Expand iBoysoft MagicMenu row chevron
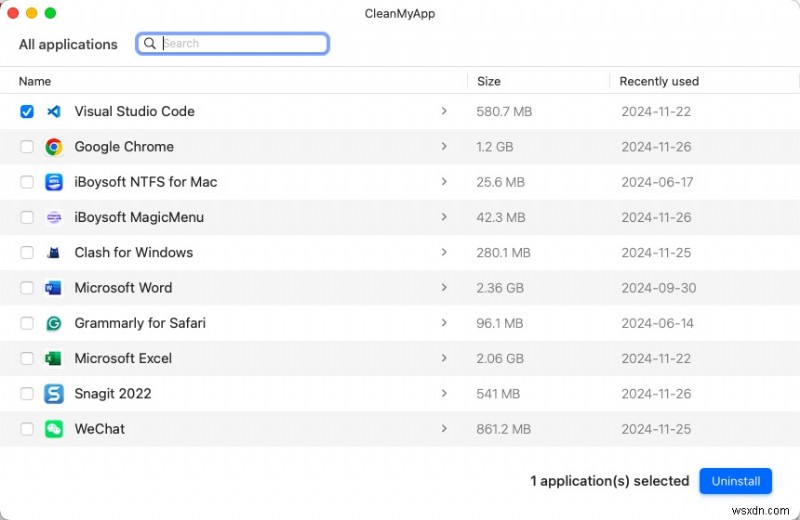 pyautogui.click(x=444, y=217)
